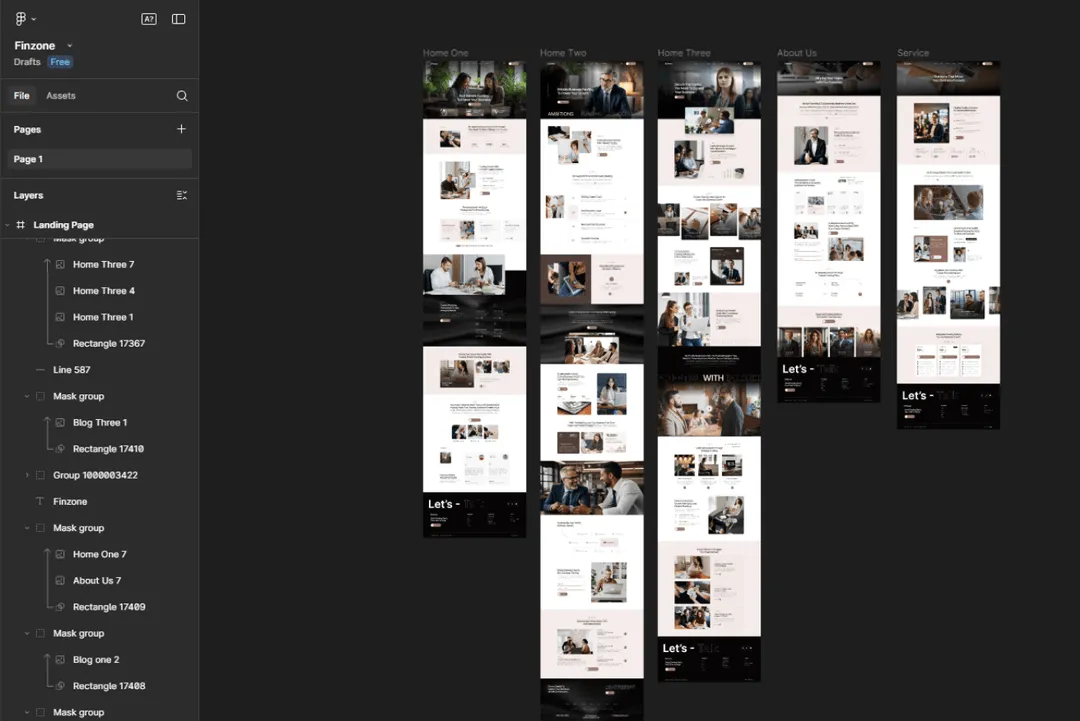This screenshot has height=721, width=1080.
Task: Collapse the Landing Page layer
Action: [x=8, y=225]
